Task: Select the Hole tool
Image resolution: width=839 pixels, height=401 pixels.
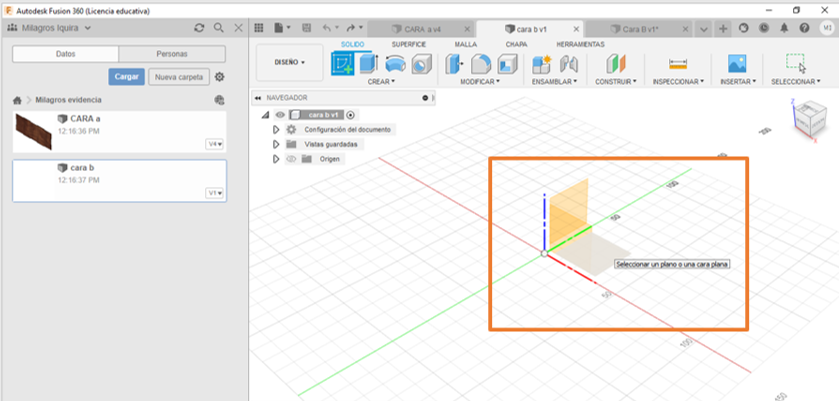Action: point(421,64)
